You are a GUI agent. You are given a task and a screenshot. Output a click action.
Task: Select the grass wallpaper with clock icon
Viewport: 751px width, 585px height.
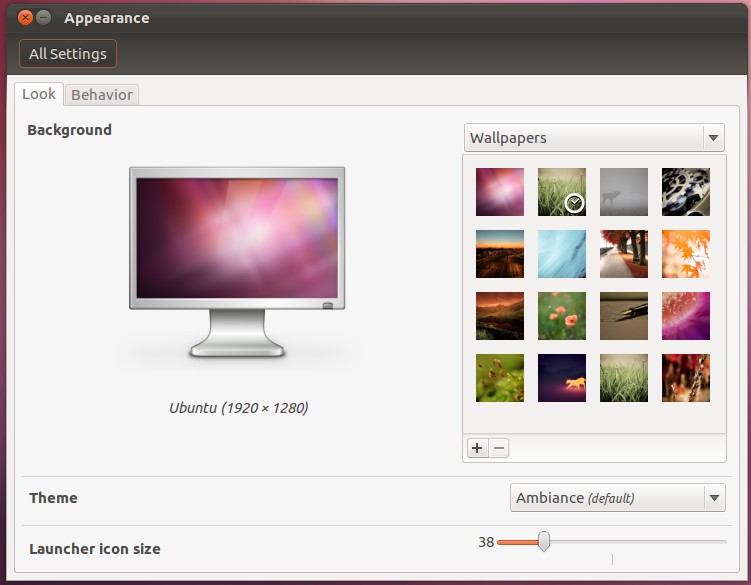point(562,192)
